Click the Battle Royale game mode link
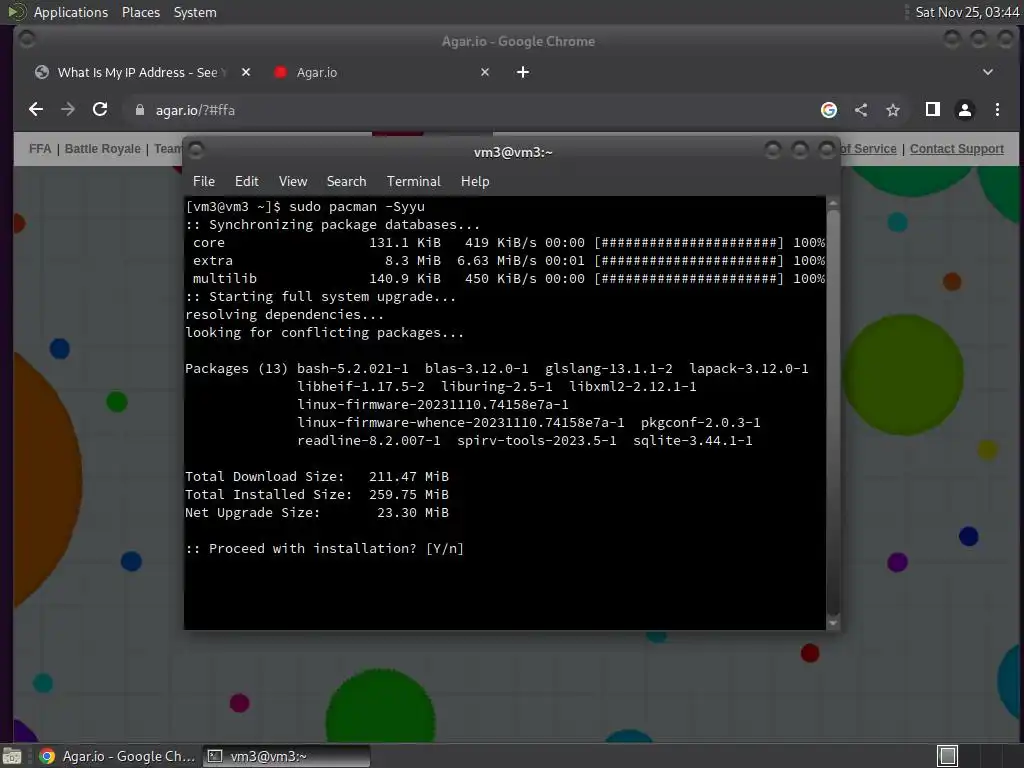 click(x=103, y=149)
